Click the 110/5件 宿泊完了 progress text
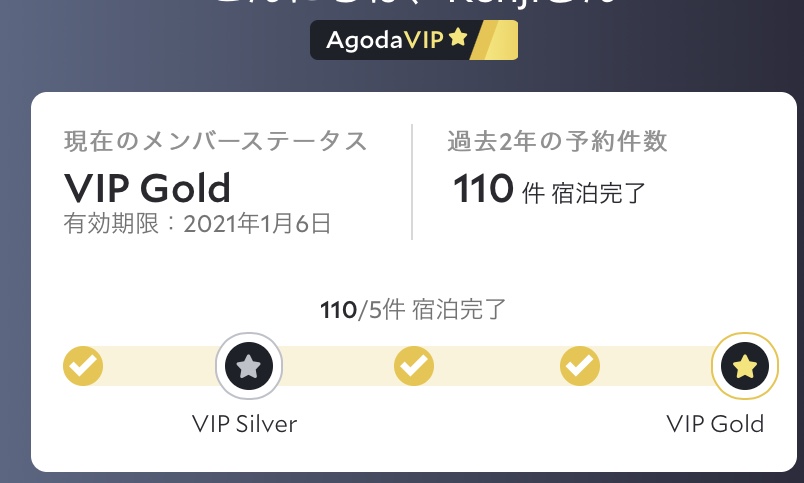Screen dimensions: 804x483 [412, 309]
